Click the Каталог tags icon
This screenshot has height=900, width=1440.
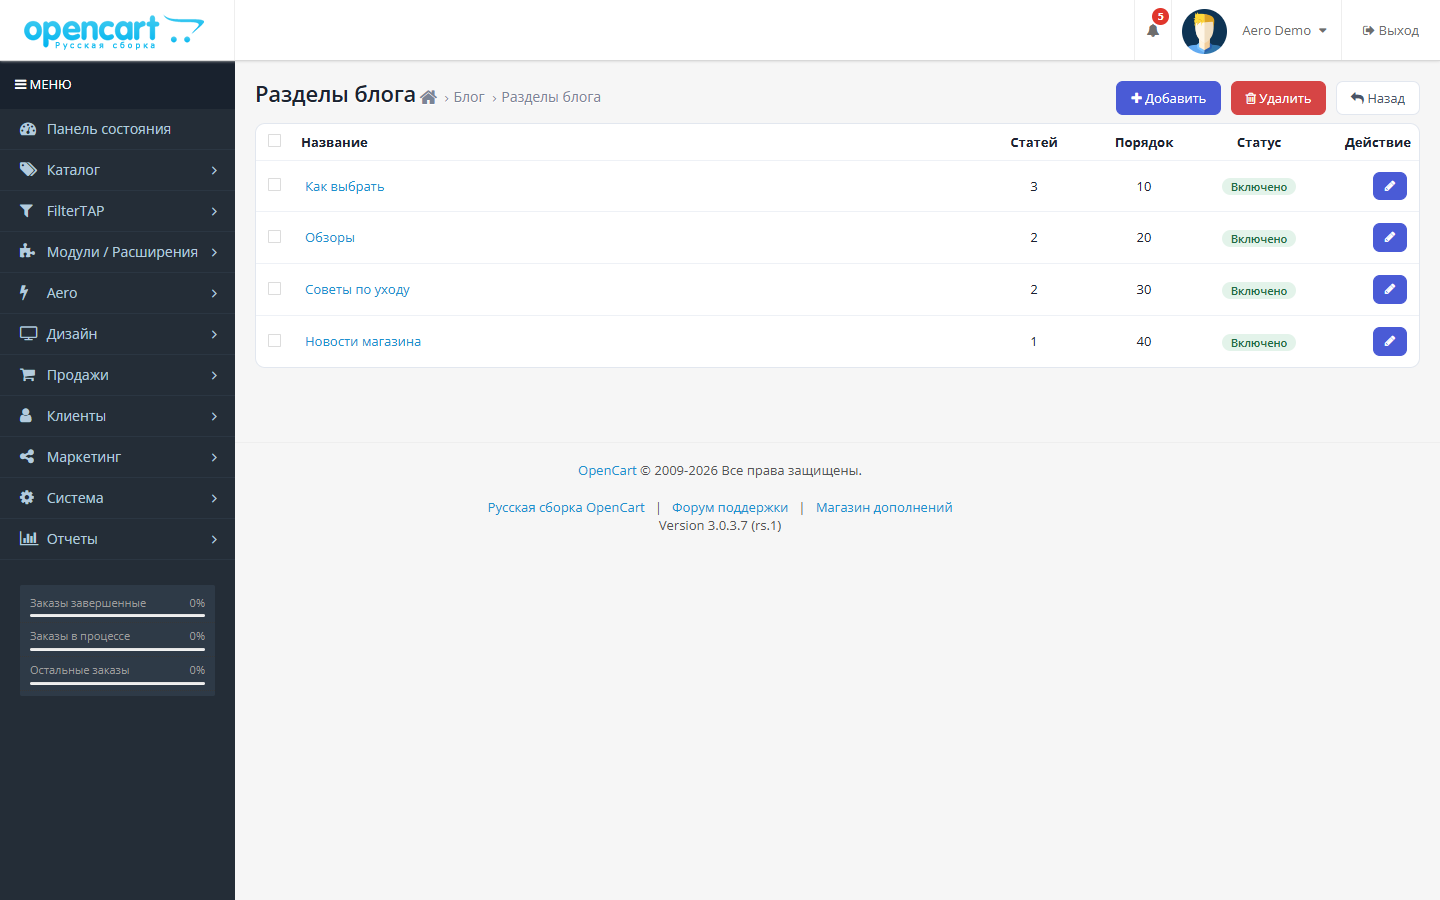coord(28,170)
